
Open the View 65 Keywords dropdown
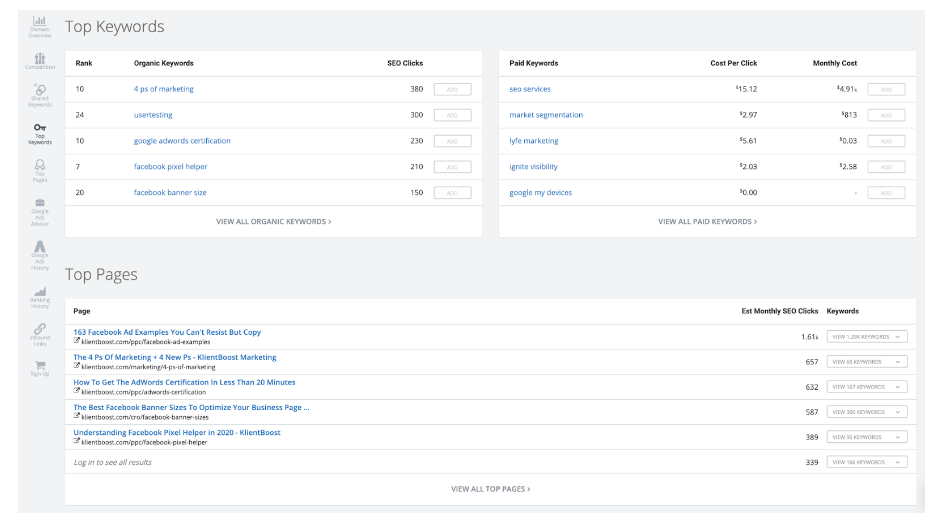pyautogui.click(x=867, y=362)
